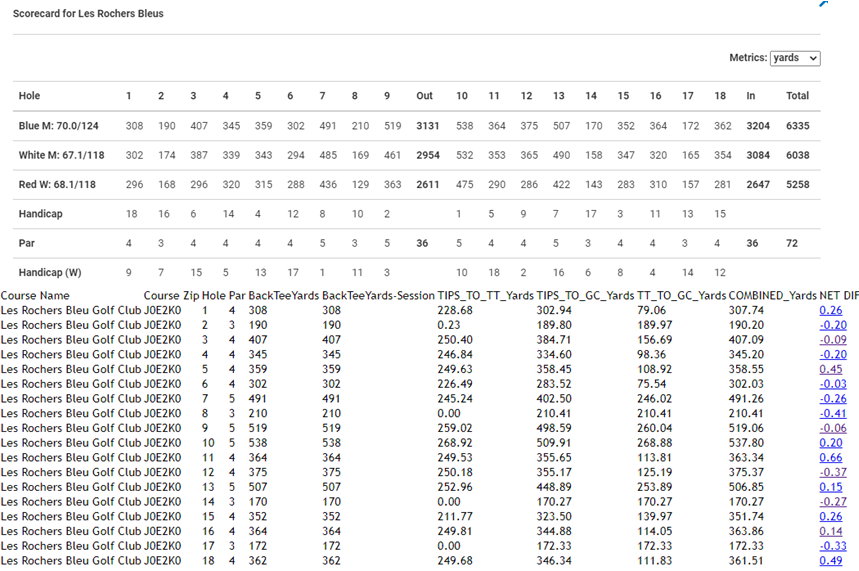Open the 0.15 NET DIFF link

831,487
